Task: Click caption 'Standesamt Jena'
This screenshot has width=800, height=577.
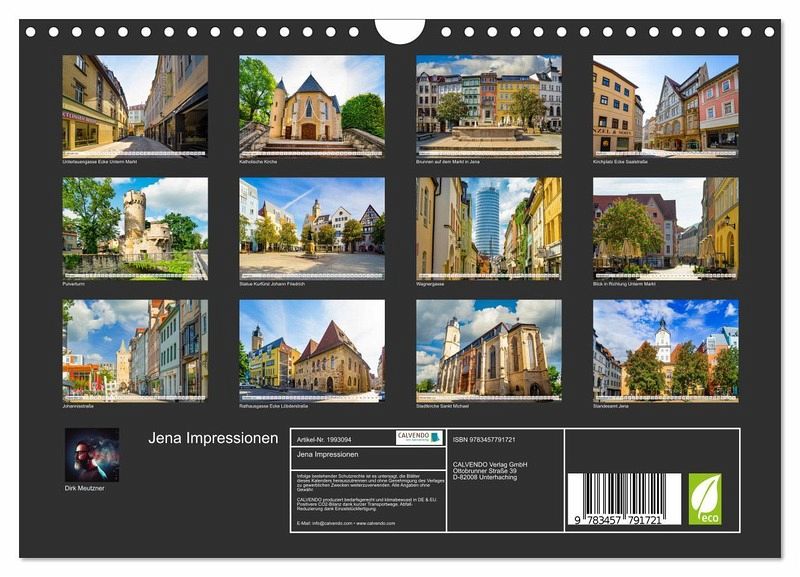Action: pyautogui.click(x=610, y=406)
